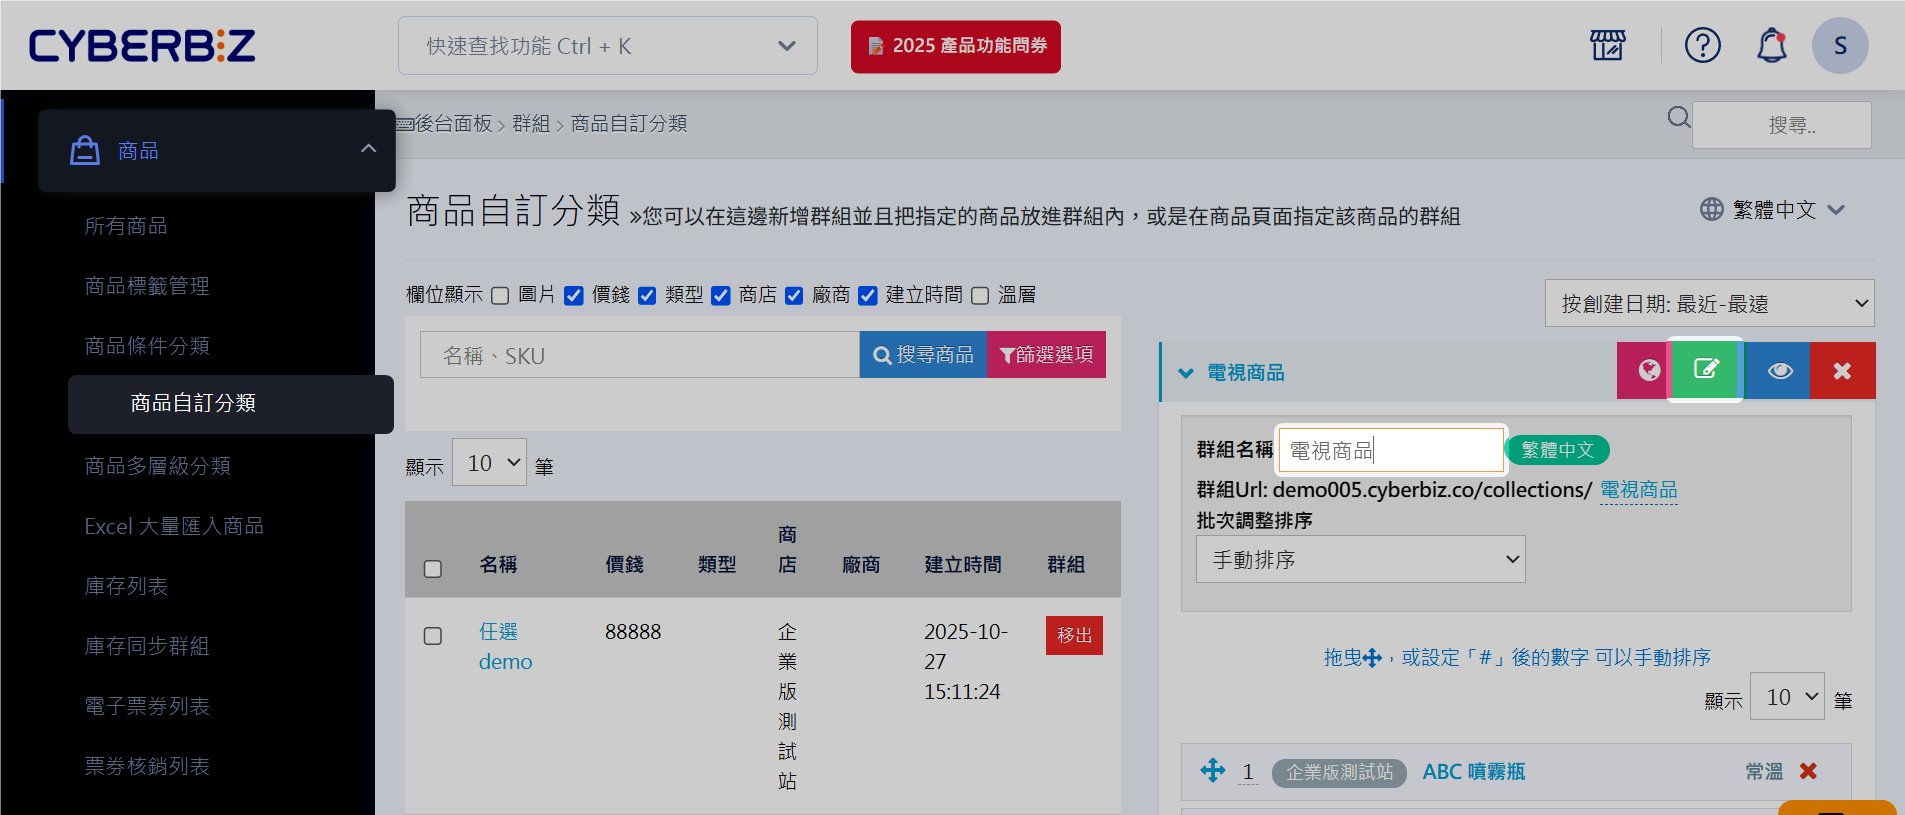Click the storefront icon in header

(x=1607, y=45)
